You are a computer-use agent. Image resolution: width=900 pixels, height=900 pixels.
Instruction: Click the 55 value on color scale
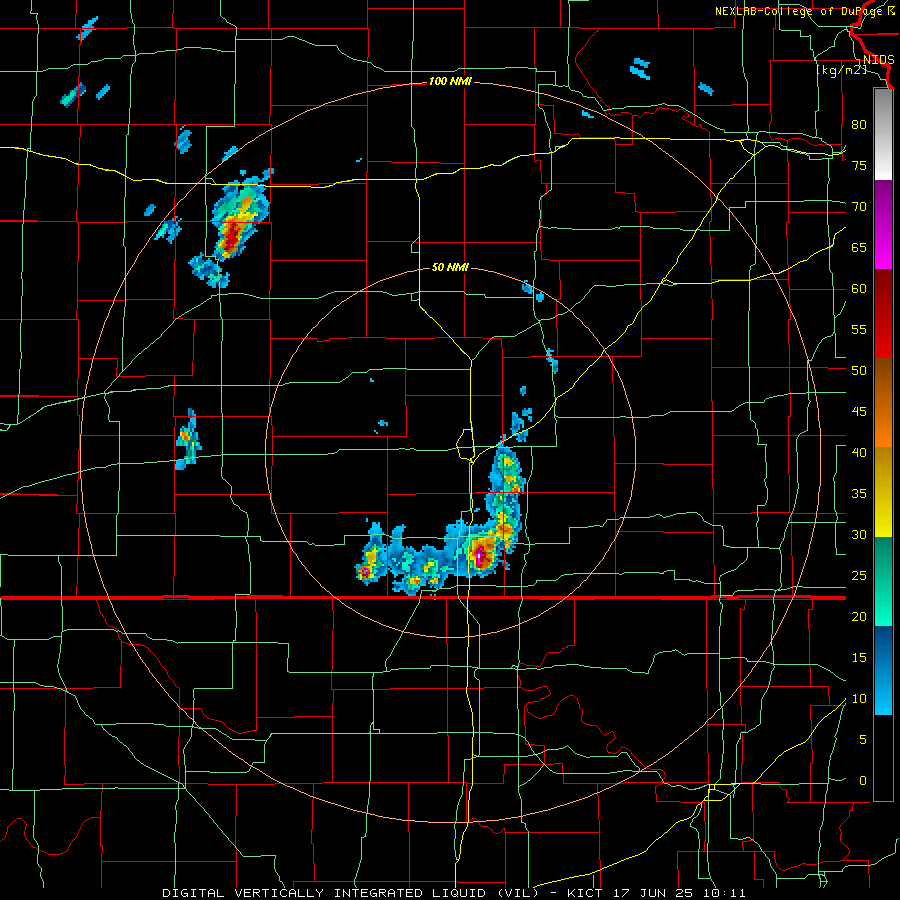(859, 330)
